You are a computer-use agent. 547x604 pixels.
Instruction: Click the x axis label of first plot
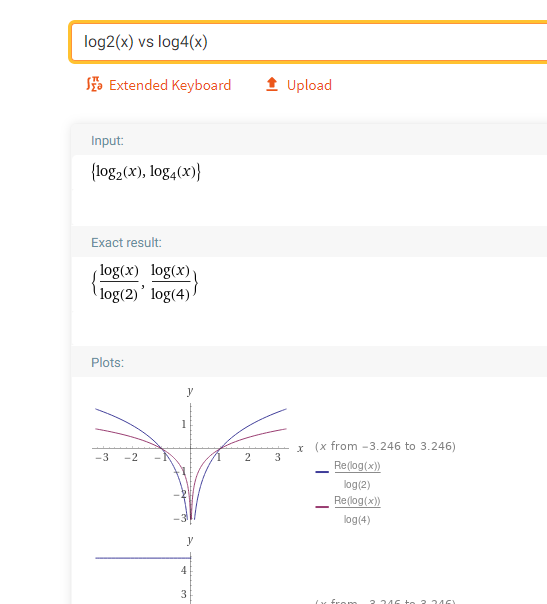(x=300, y=448)
